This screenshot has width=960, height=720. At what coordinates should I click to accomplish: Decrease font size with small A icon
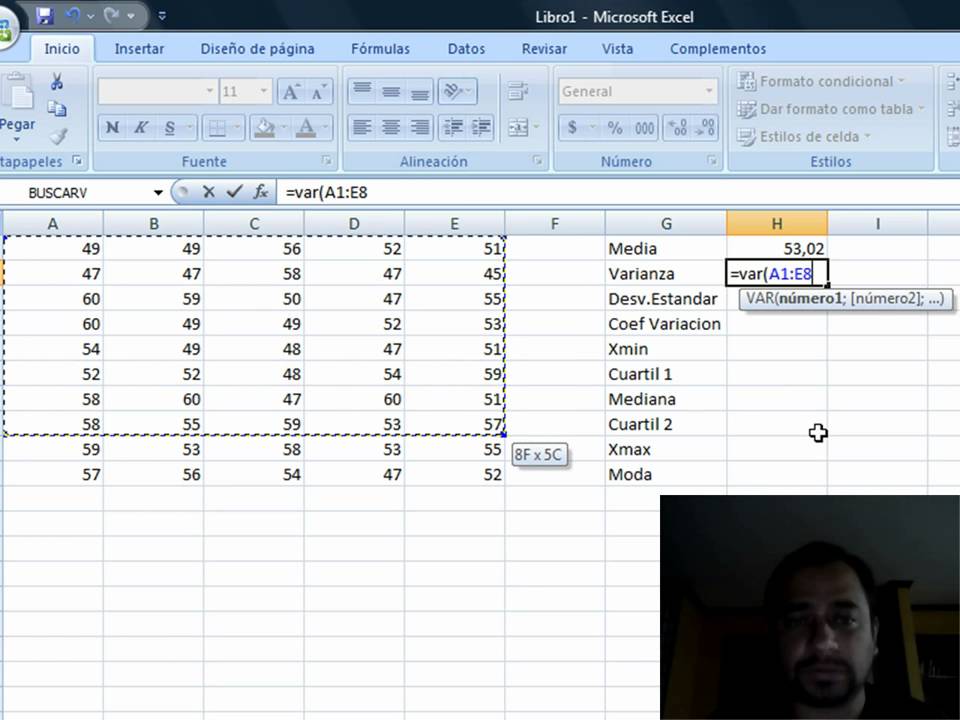(x=318, y=92)
